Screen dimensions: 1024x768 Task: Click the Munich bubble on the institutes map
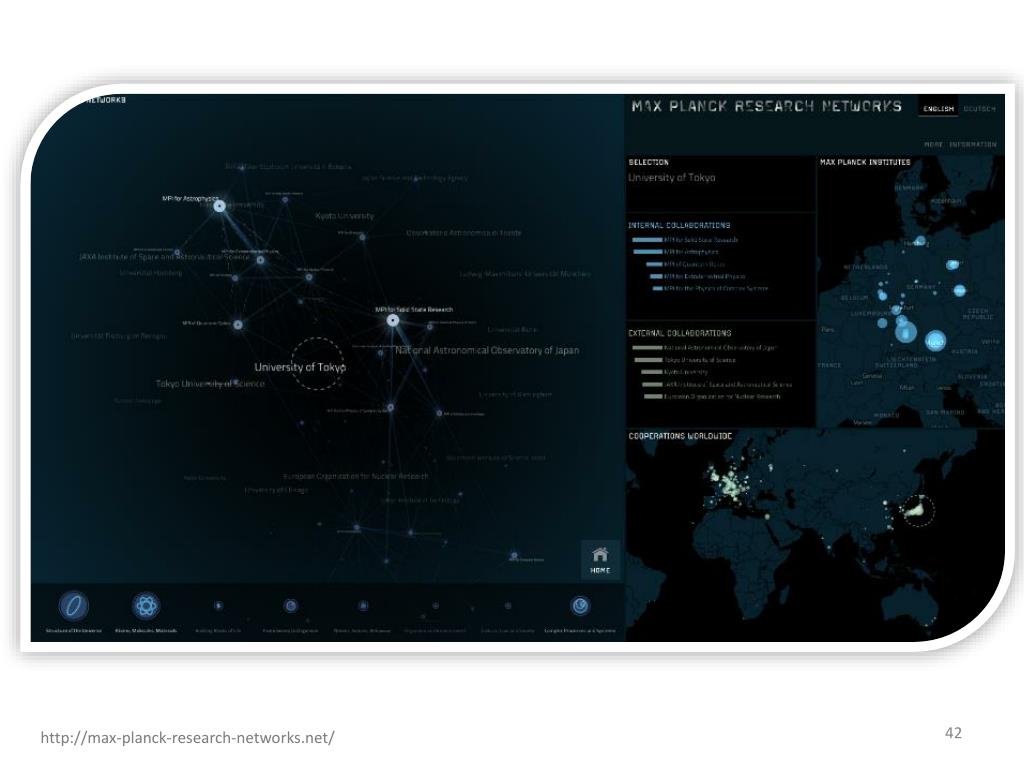point(935,341)
